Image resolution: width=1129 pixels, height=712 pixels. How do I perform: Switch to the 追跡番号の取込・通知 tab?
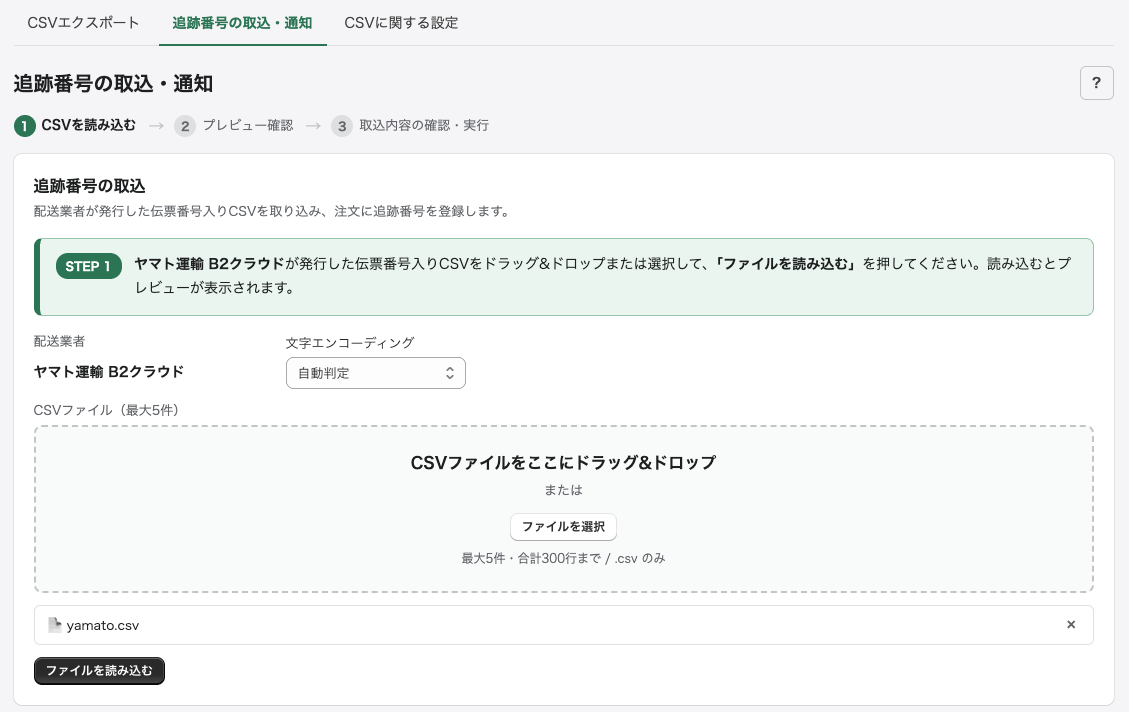243,23
